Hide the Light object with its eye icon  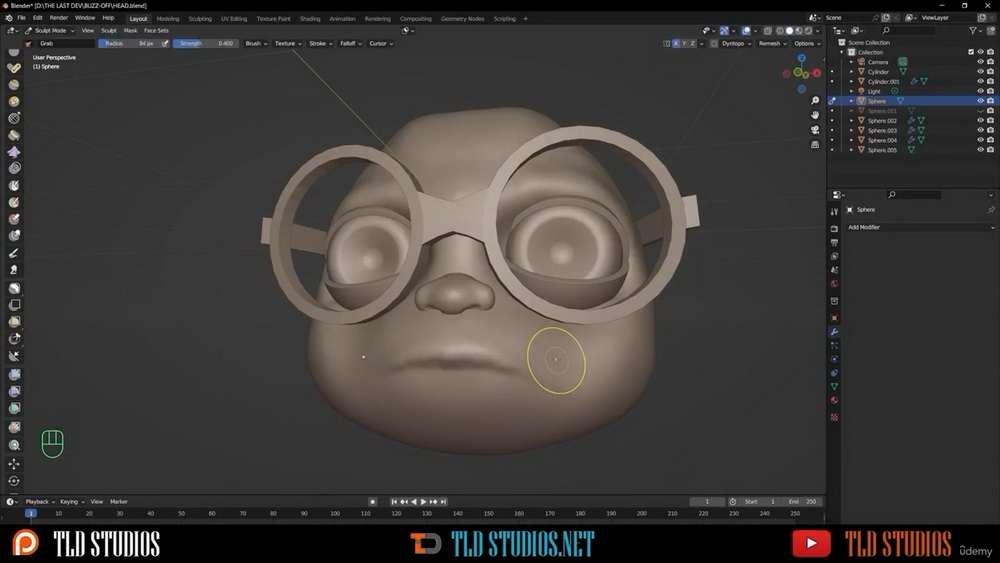click(x=980, y=91)
